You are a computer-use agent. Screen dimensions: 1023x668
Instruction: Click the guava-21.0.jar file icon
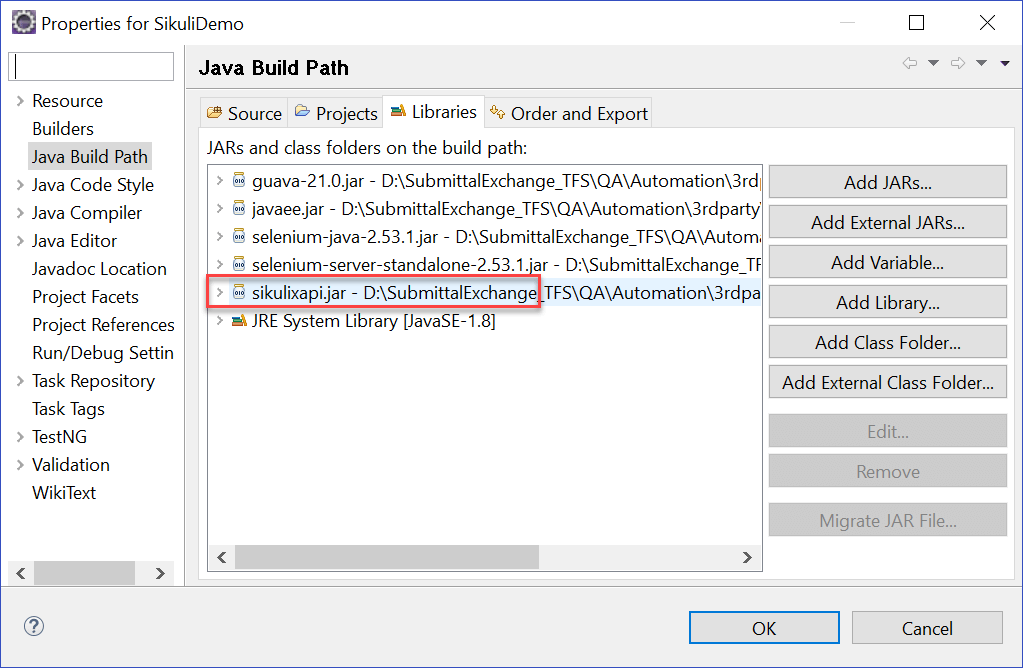point(239,181)
